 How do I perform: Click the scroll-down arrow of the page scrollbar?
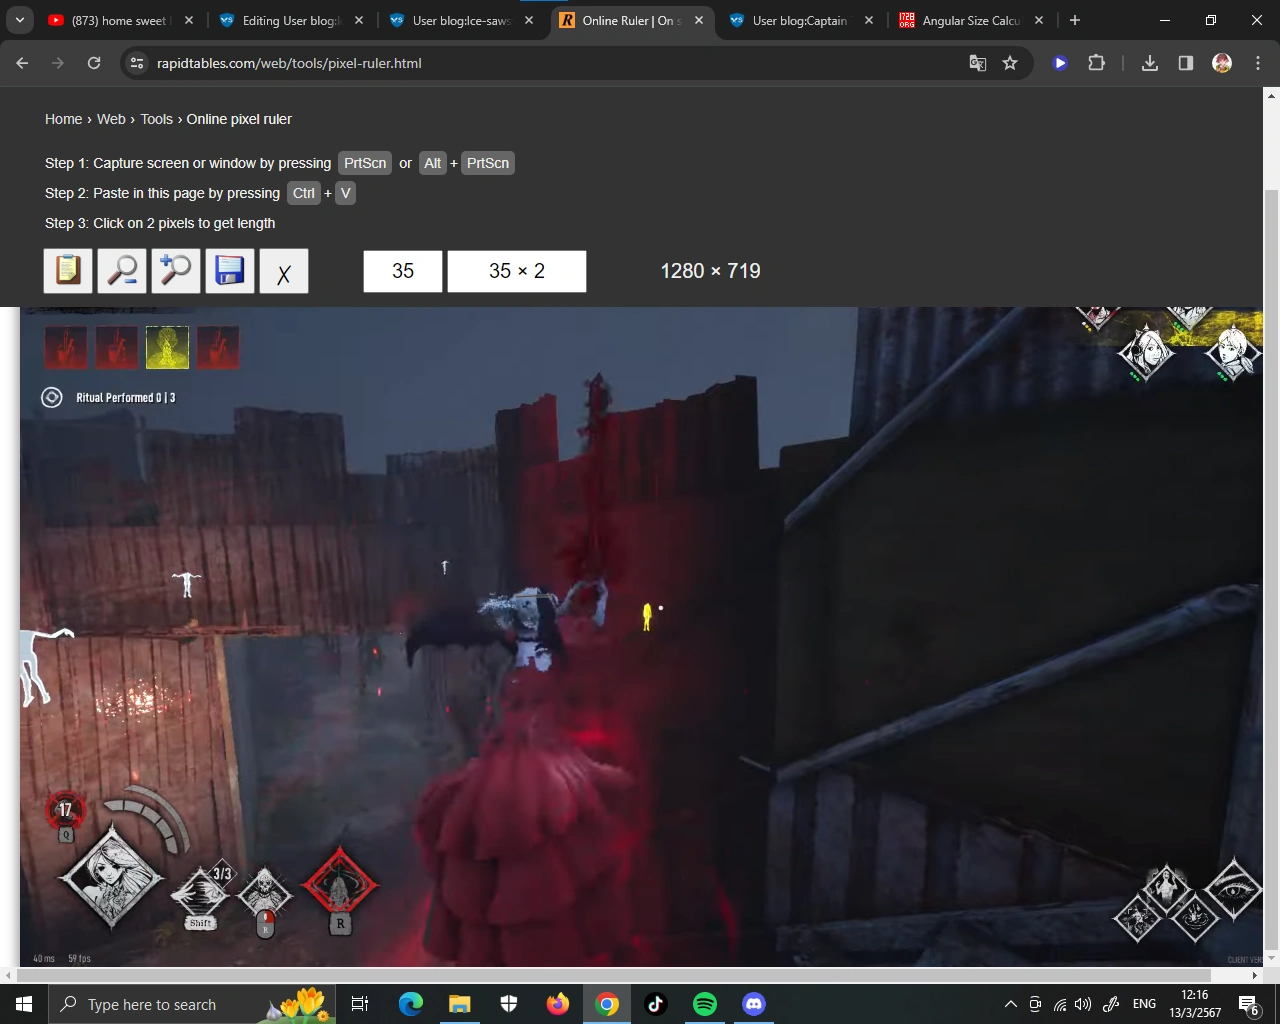tap(1272, 959)
